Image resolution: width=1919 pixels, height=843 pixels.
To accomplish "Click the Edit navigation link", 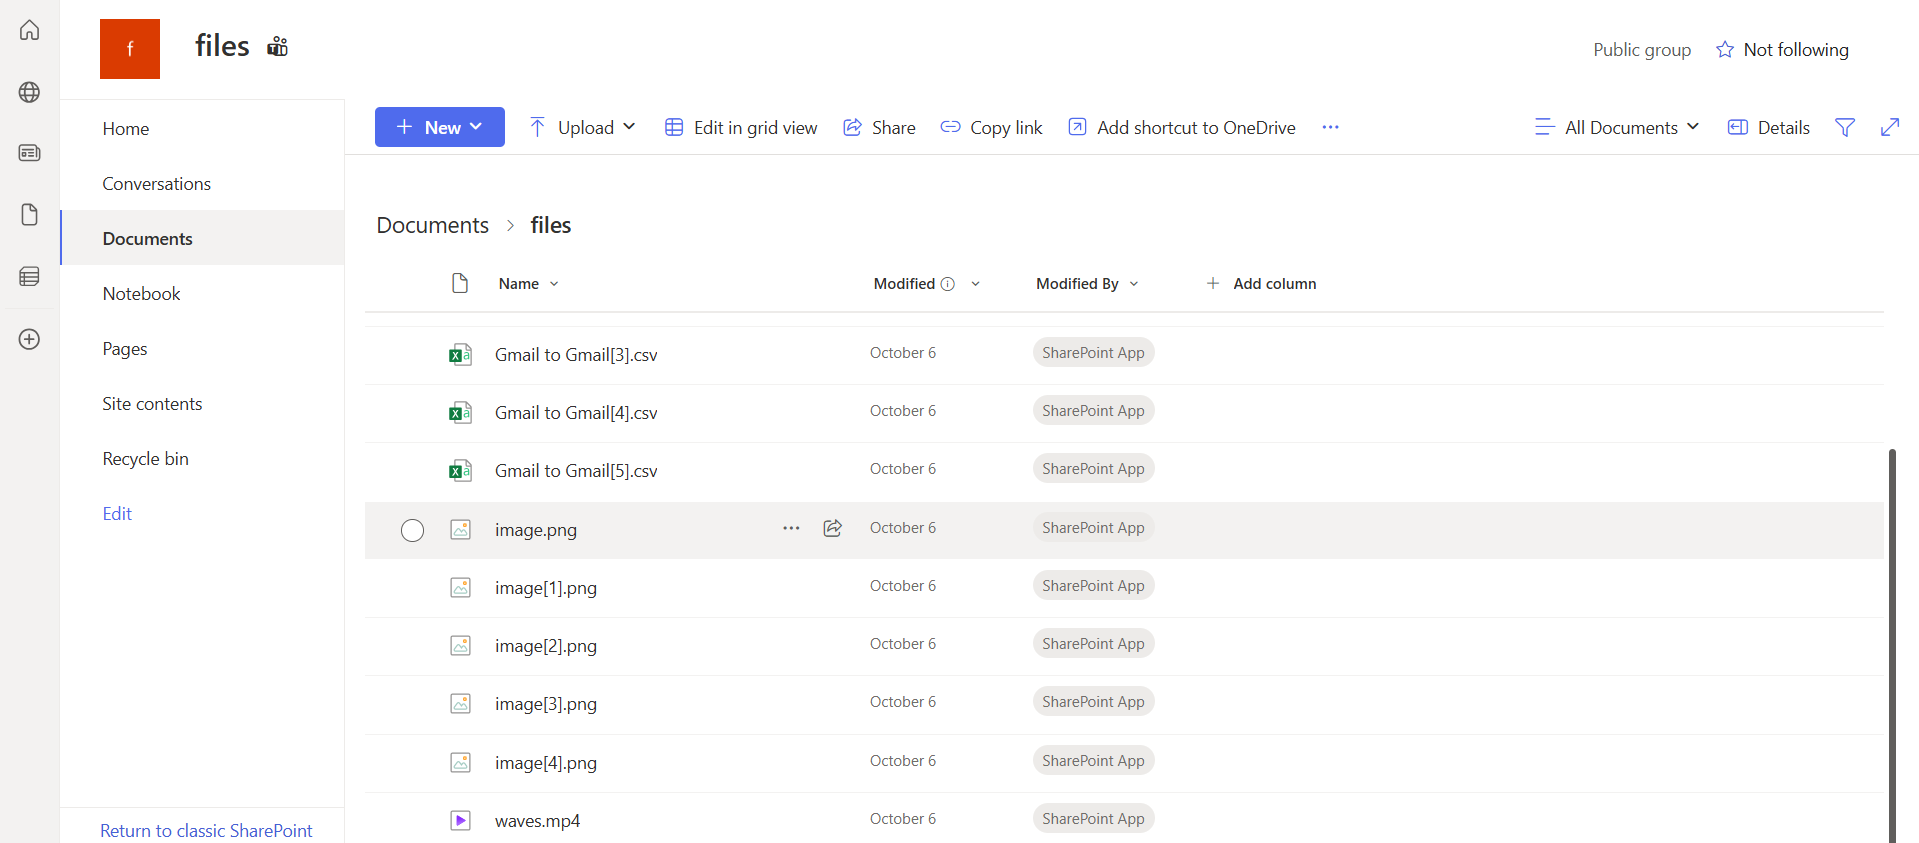I will (117, 513).
